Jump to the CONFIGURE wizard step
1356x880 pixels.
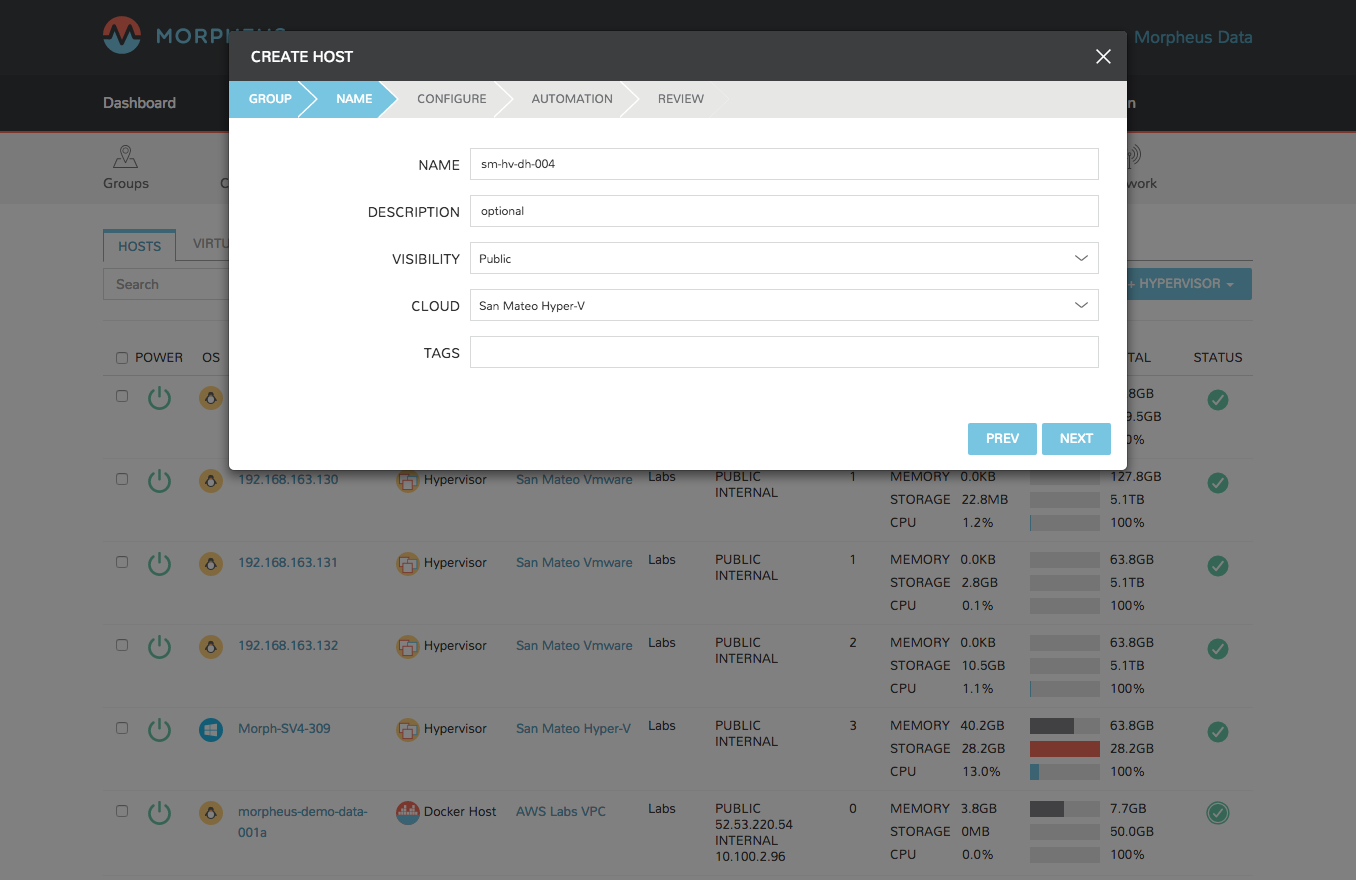click(x=452, y=99)
